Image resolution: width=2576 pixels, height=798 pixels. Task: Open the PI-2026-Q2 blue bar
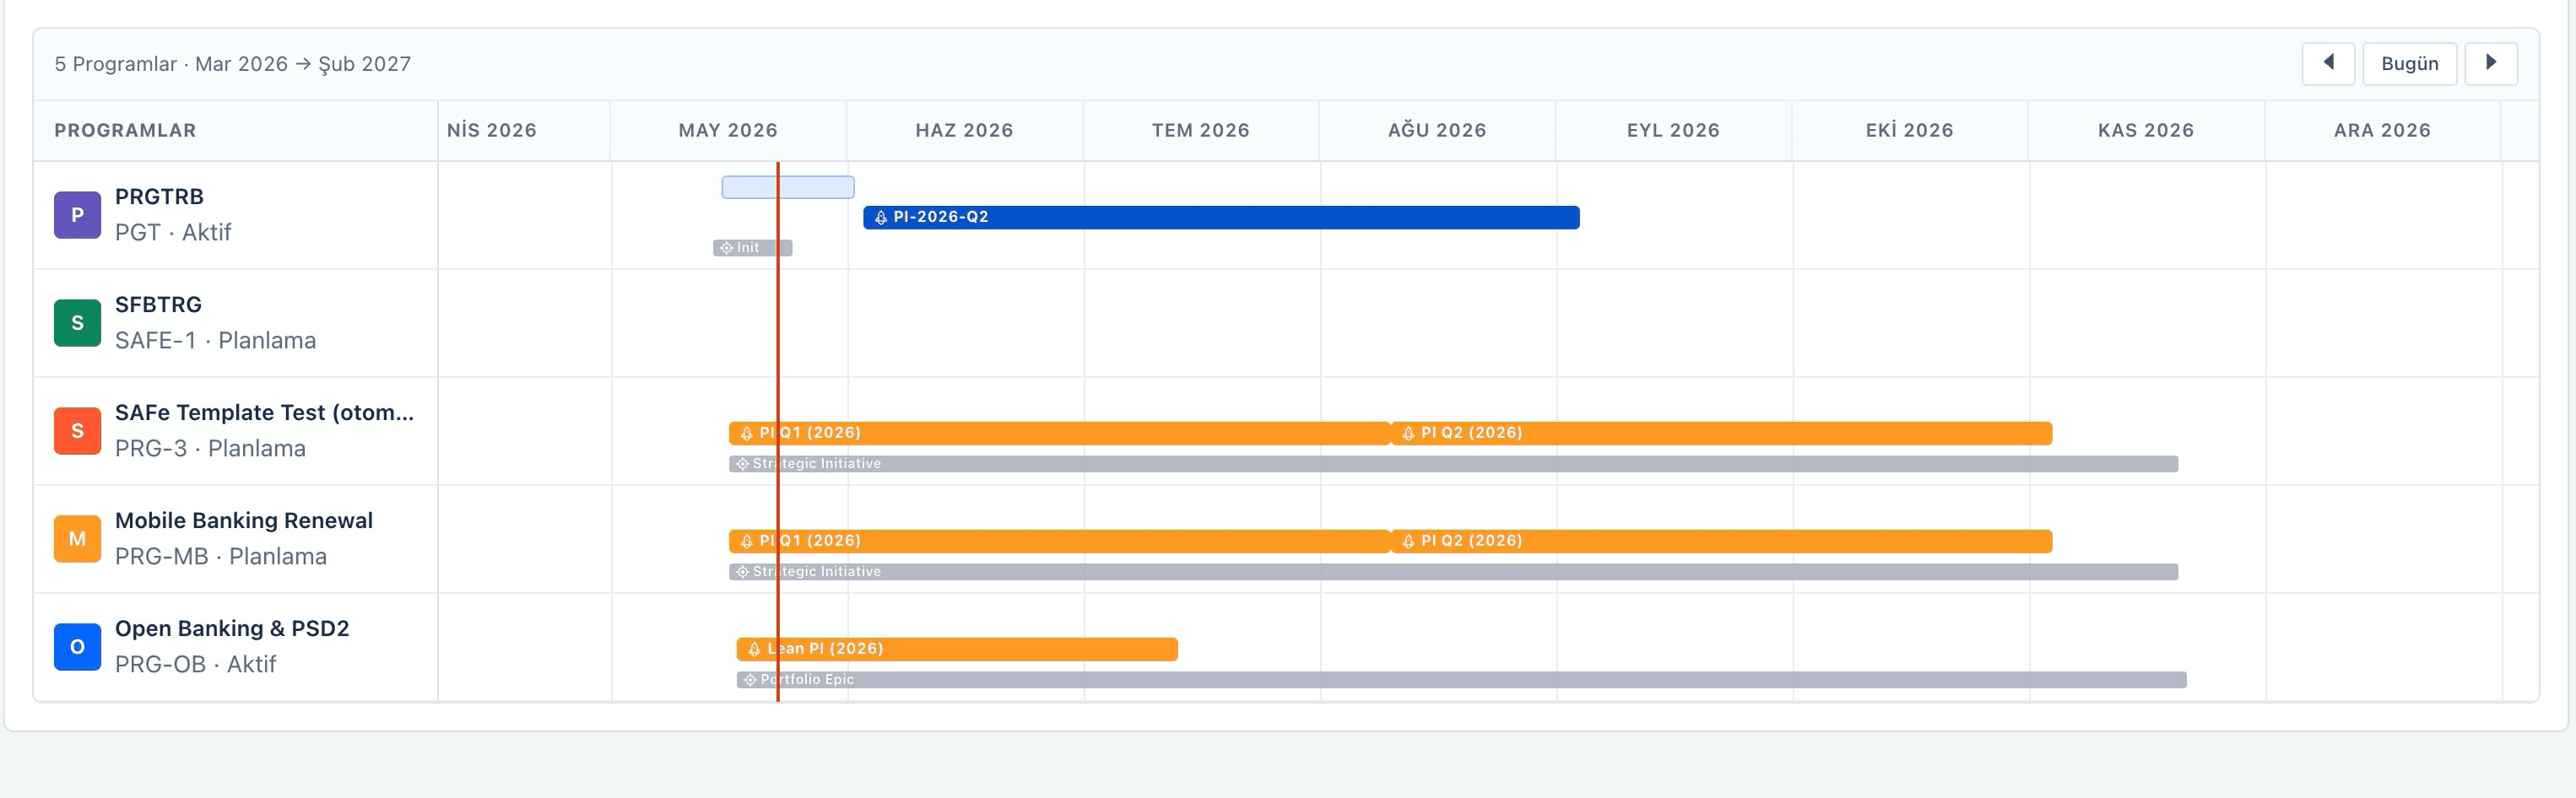[1221, 217]
